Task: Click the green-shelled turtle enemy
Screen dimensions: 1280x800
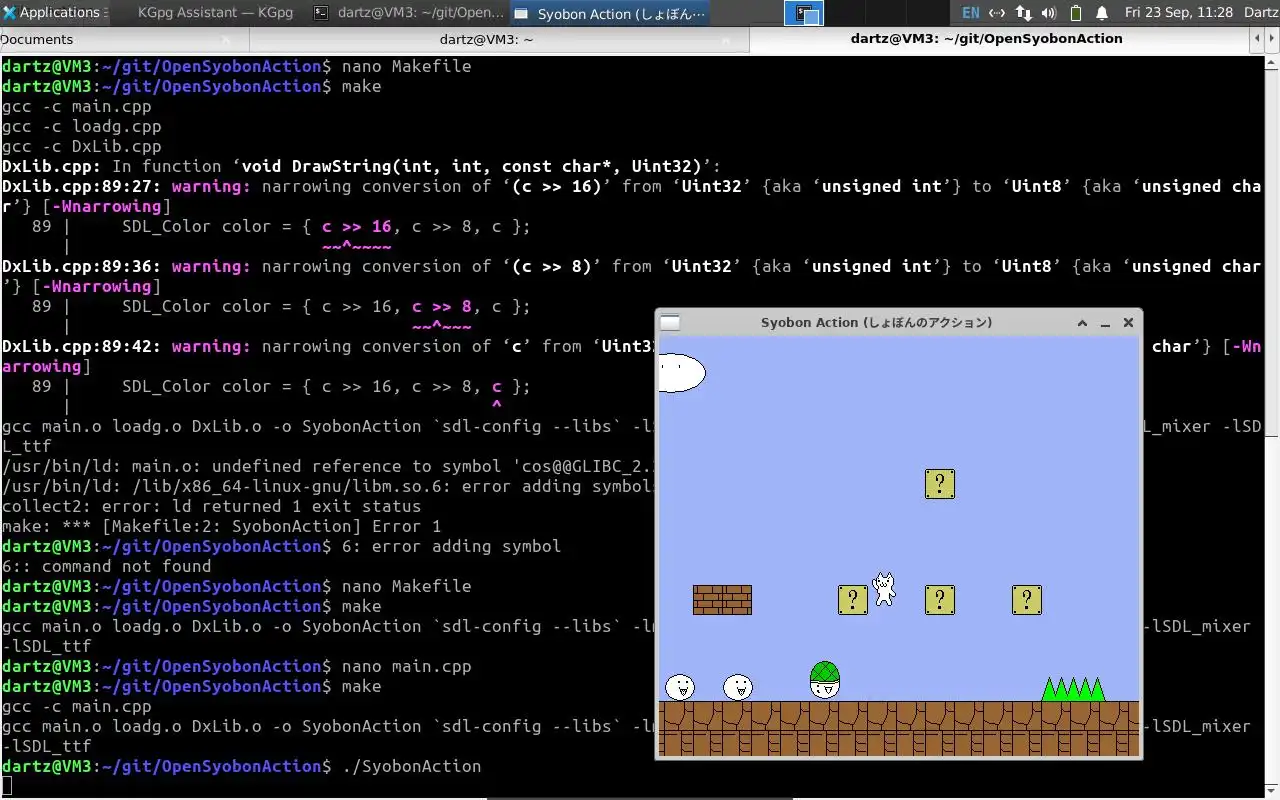Action: click(824, 680)
